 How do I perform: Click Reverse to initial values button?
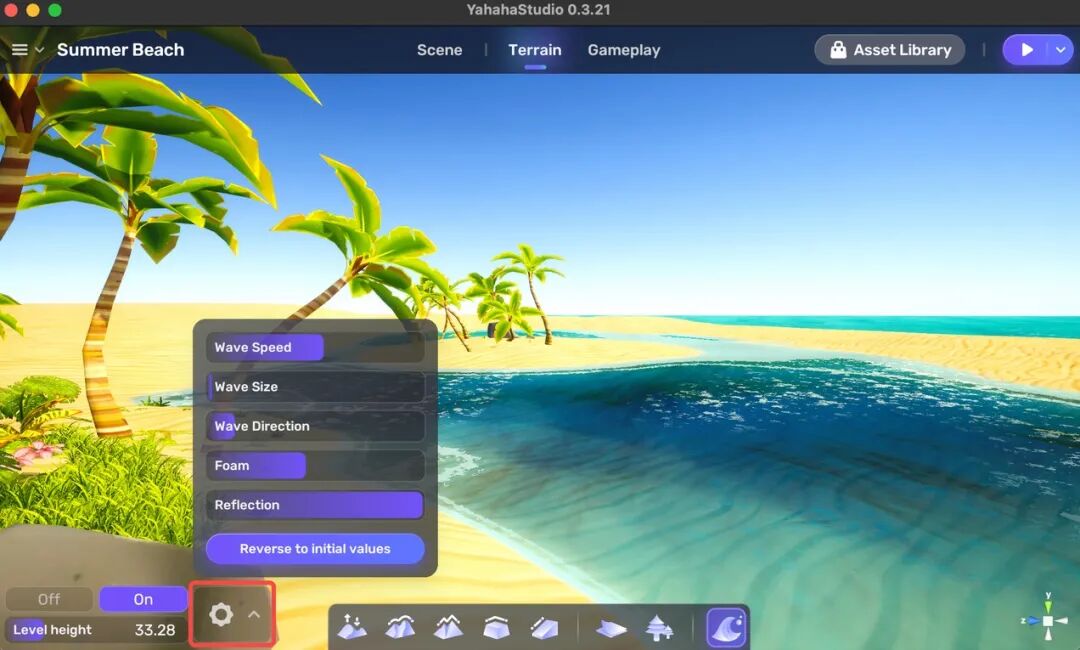click(315, 549)
